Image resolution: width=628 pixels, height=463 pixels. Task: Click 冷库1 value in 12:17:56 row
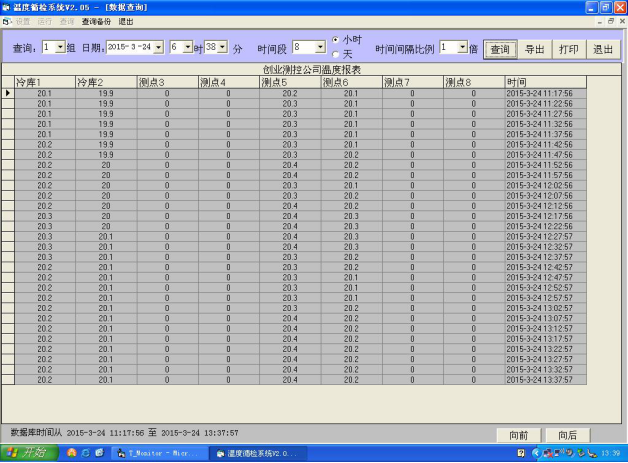point(45,216)
